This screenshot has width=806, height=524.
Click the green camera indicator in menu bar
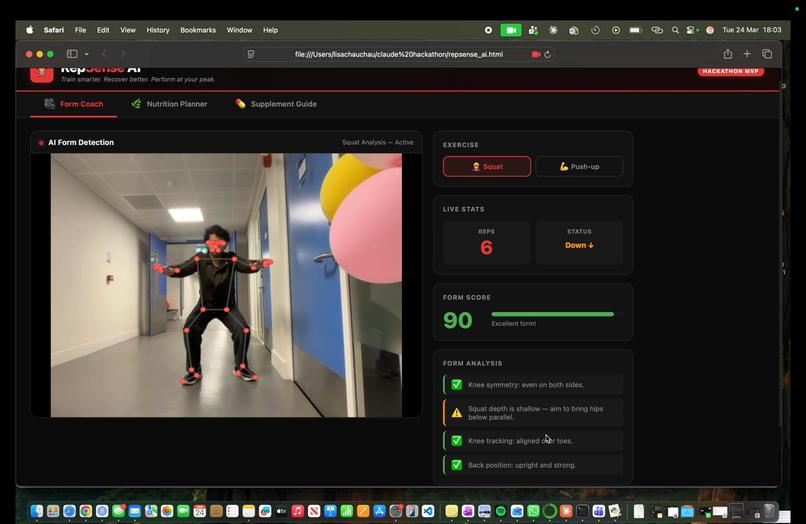click(x=511, y=30)
